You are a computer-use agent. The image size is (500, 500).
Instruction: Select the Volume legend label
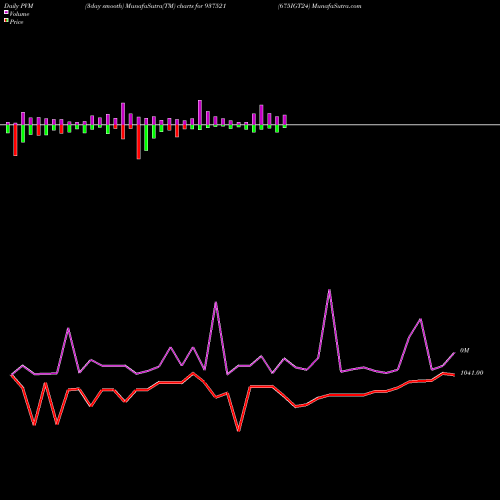click(x=19, y=14)
